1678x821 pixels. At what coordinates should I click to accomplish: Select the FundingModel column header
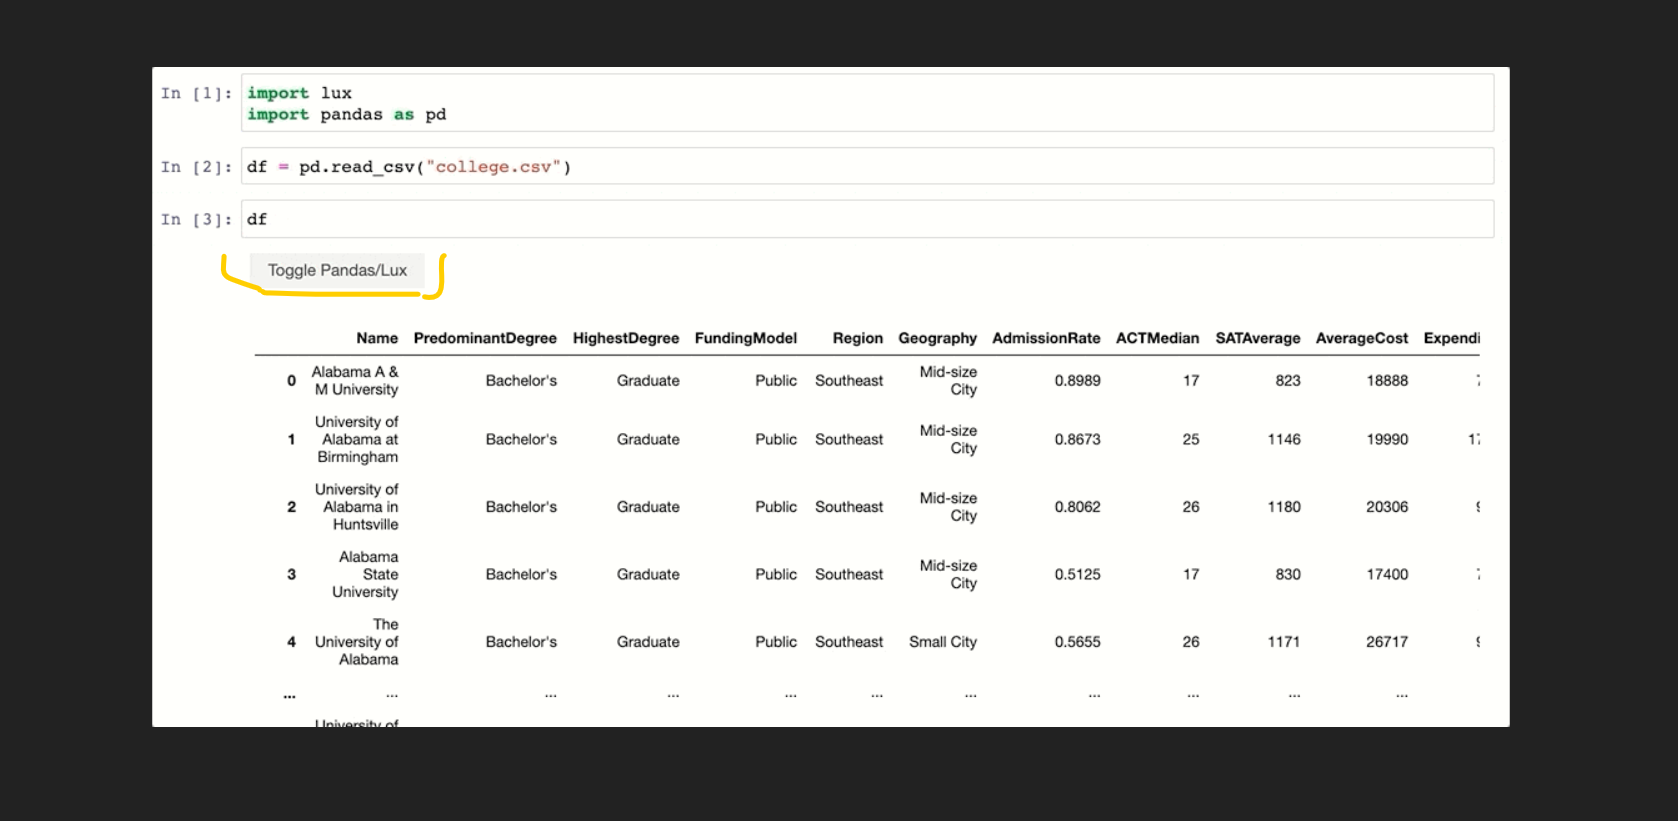[x=746, y=338]
